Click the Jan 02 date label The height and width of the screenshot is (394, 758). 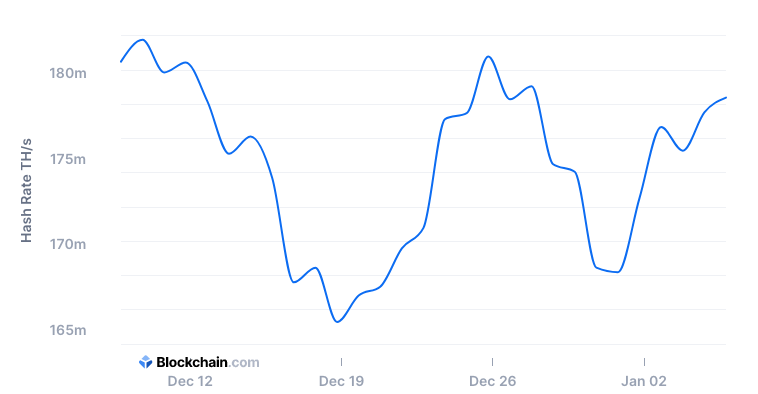(x=644, y=381)
